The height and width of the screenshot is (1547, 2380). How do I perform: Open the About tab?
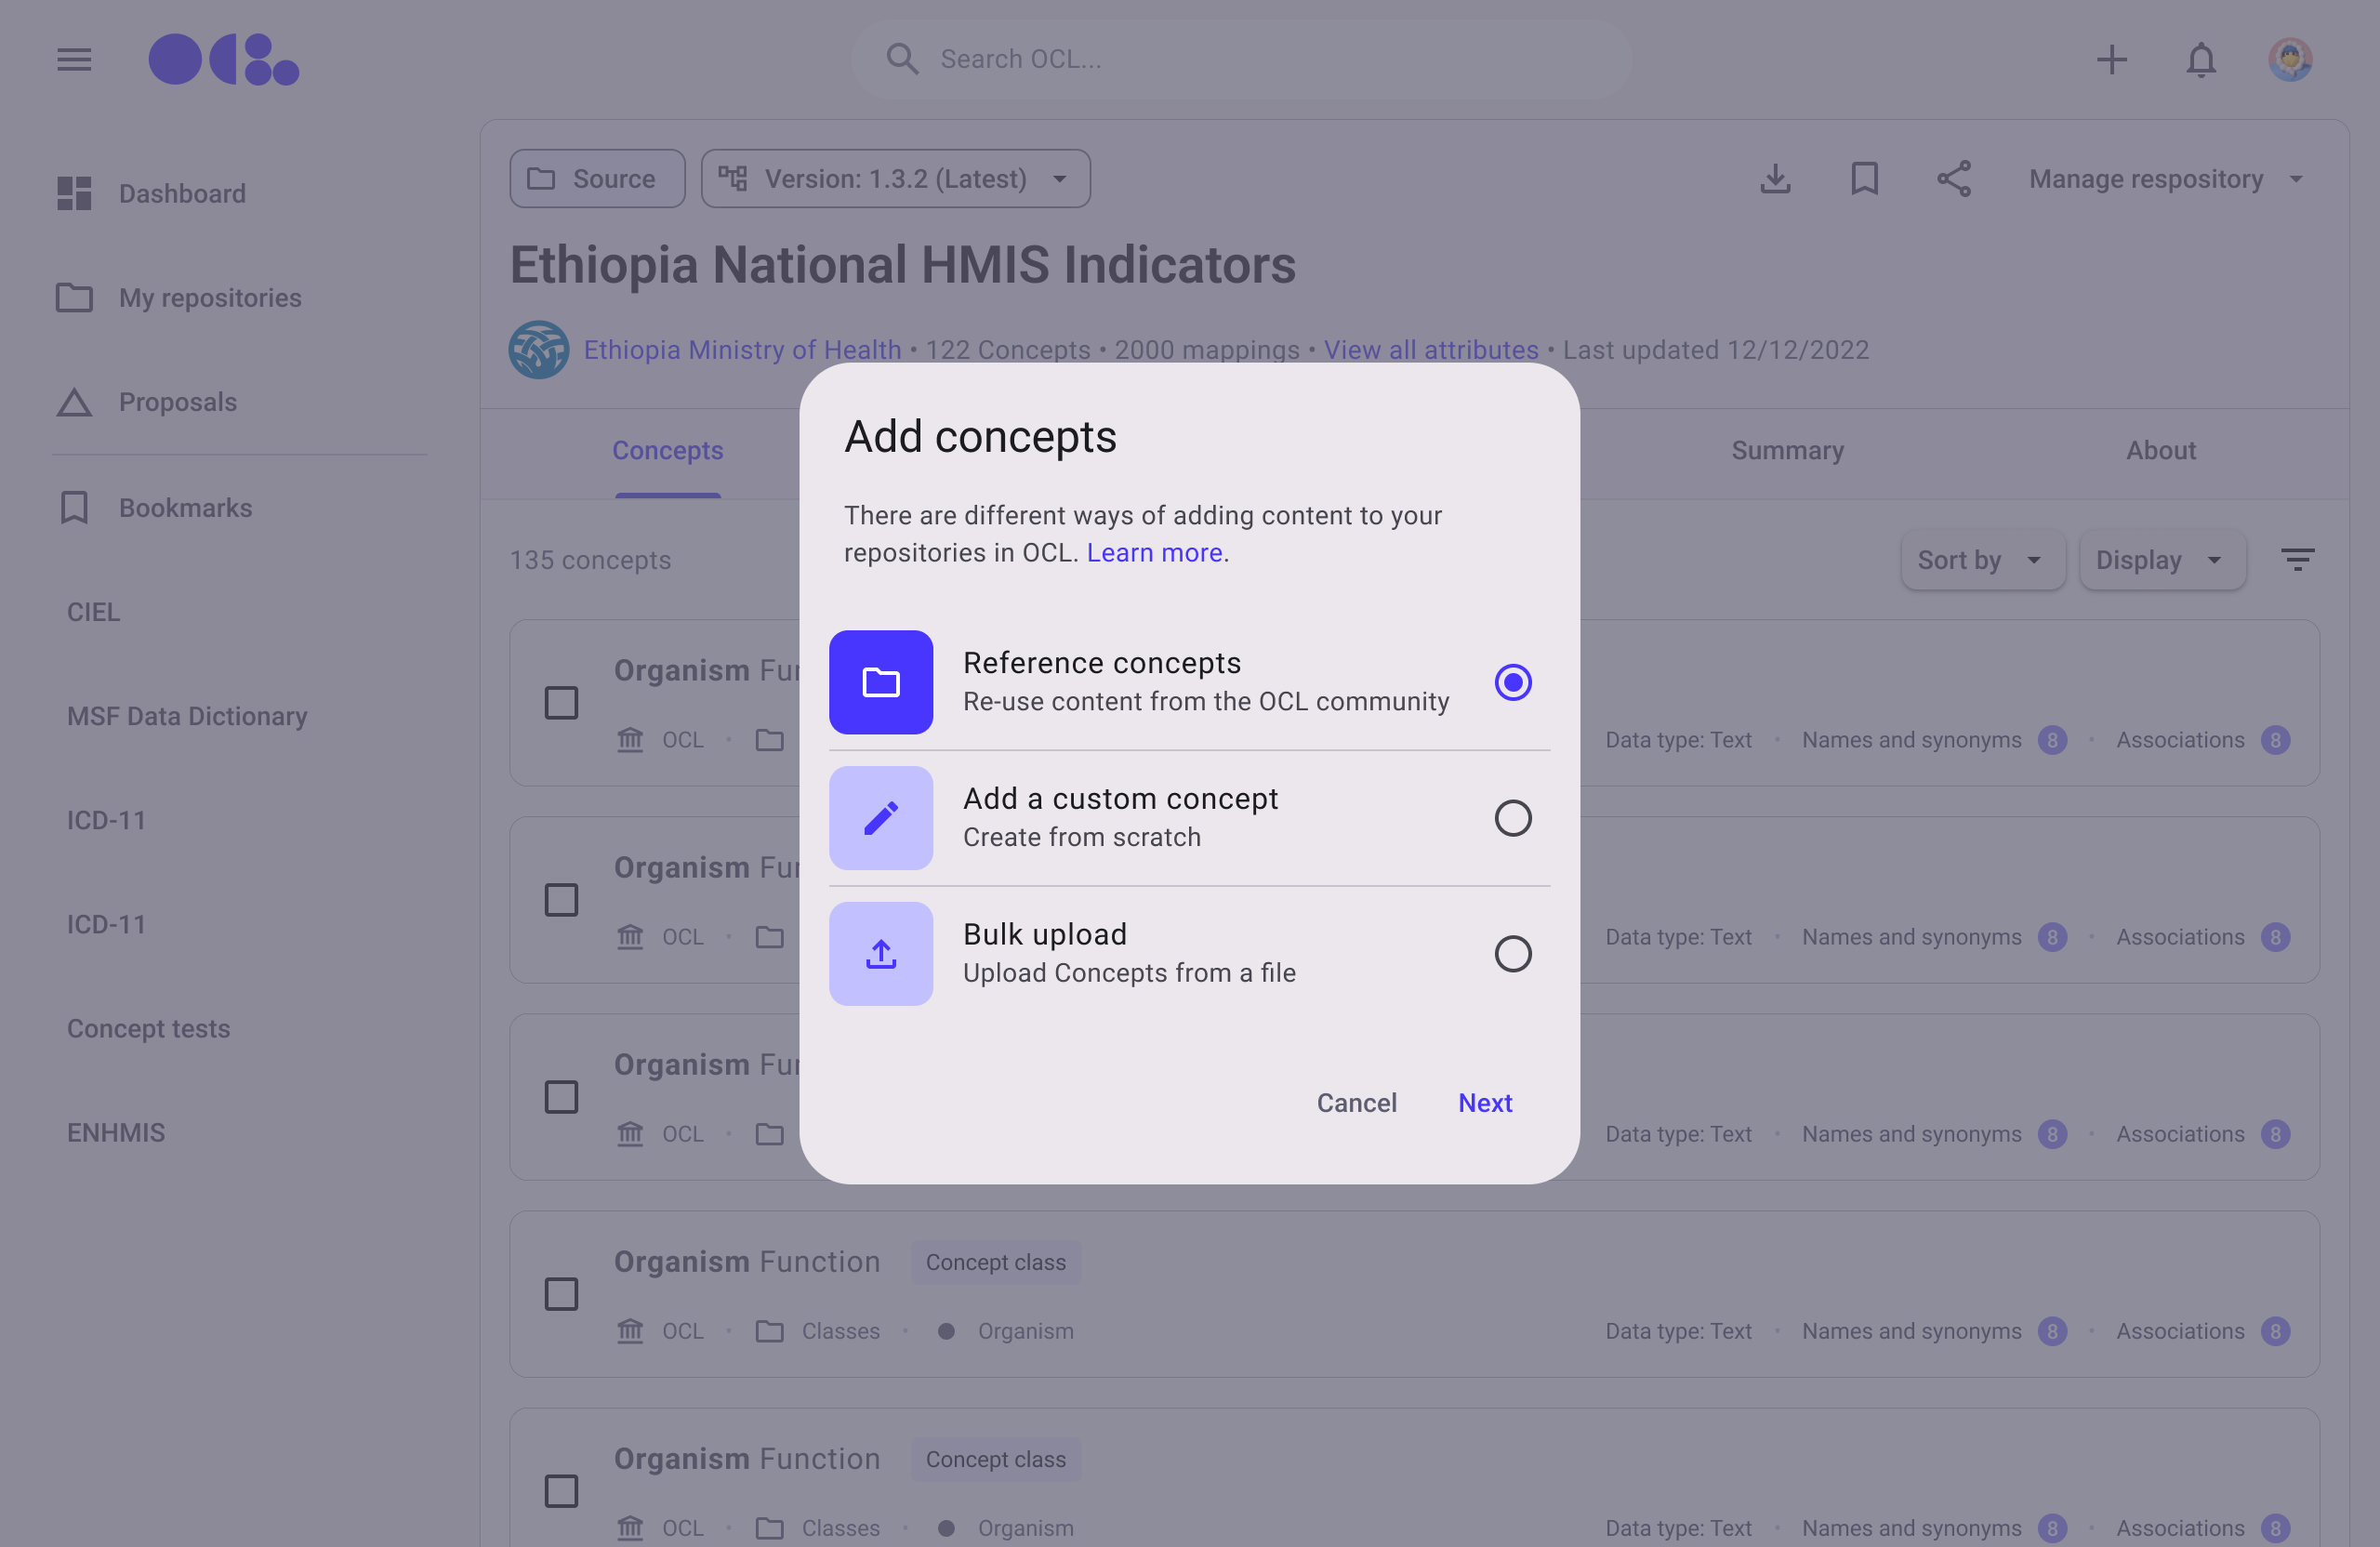coord(2160,450)
